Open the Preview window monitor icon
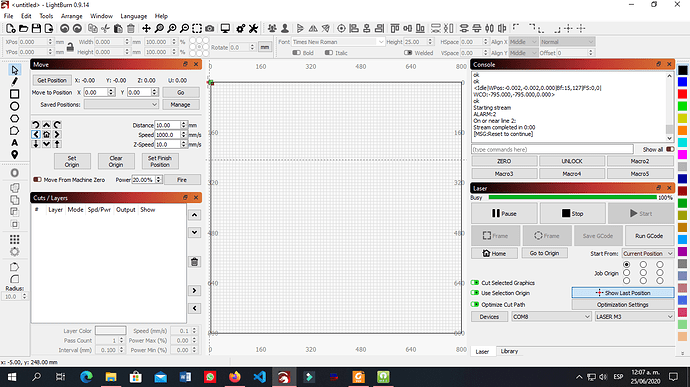Viewport: 690px width, 387px height. [x=225, y=29]
